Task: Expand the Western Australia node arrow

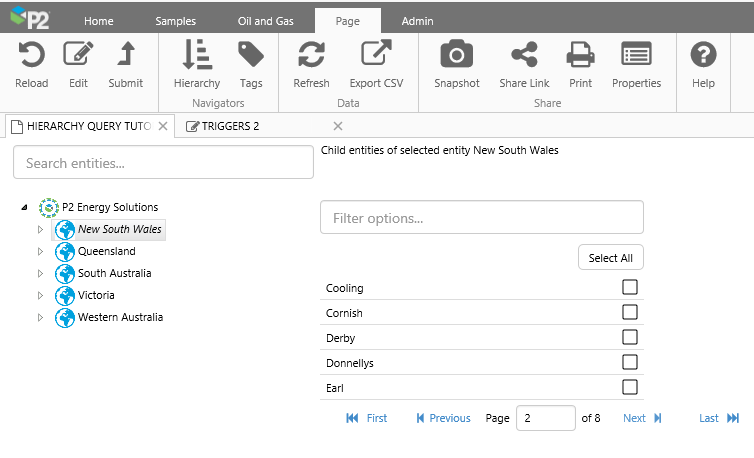Action: (41, 318)
